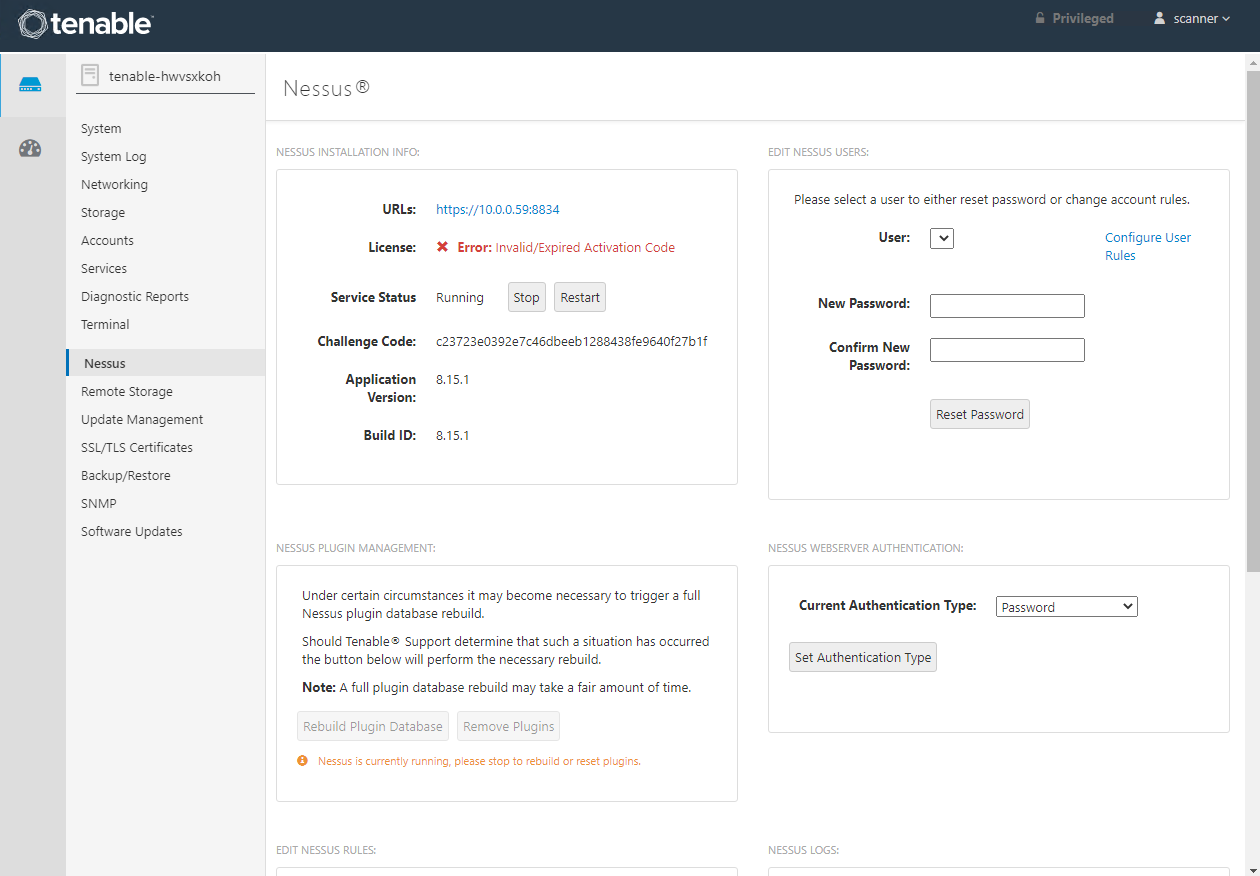Open Storage settings
Screen dimensions: 1260x876
[103, 212]
